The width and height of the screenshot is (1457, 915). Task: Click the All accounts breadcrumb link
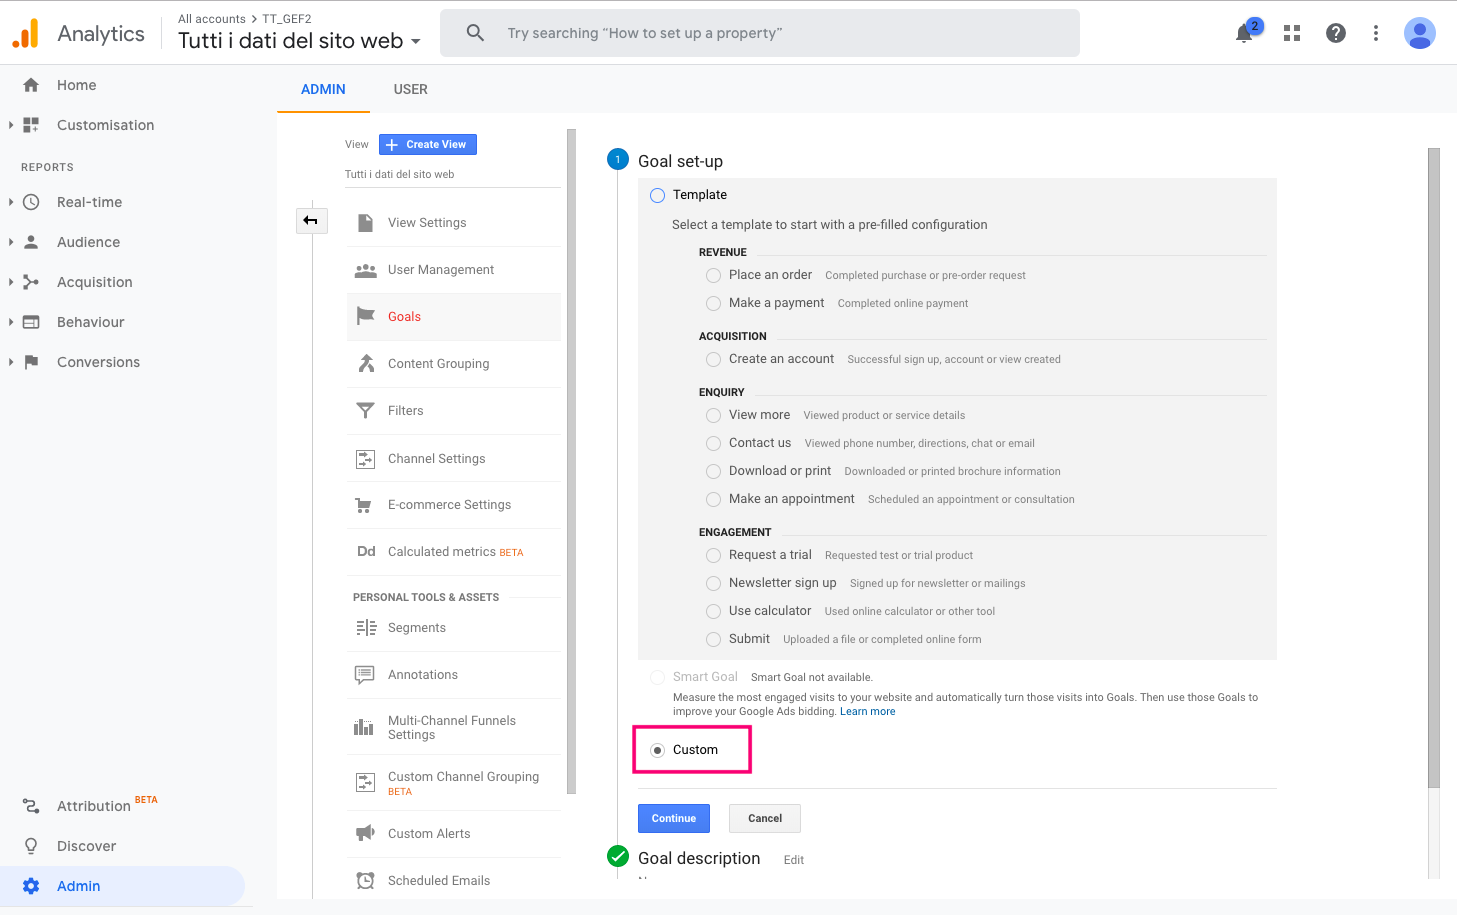pos(212,19)
